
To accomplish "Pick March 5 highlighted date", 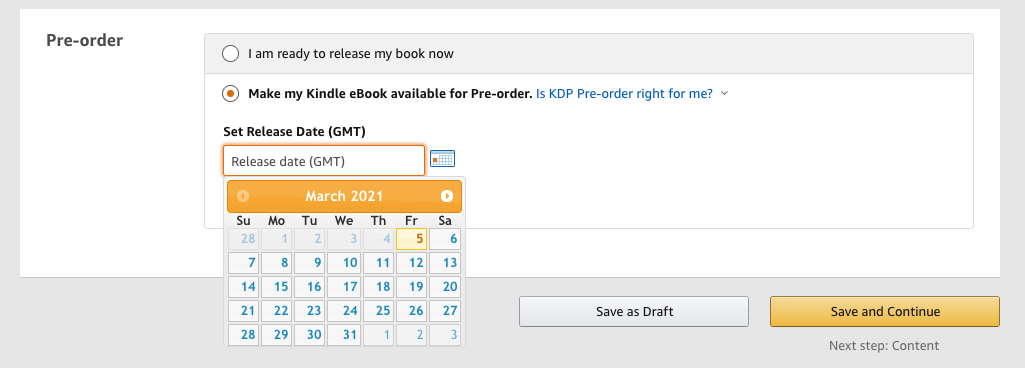I will tap(412, 239).
